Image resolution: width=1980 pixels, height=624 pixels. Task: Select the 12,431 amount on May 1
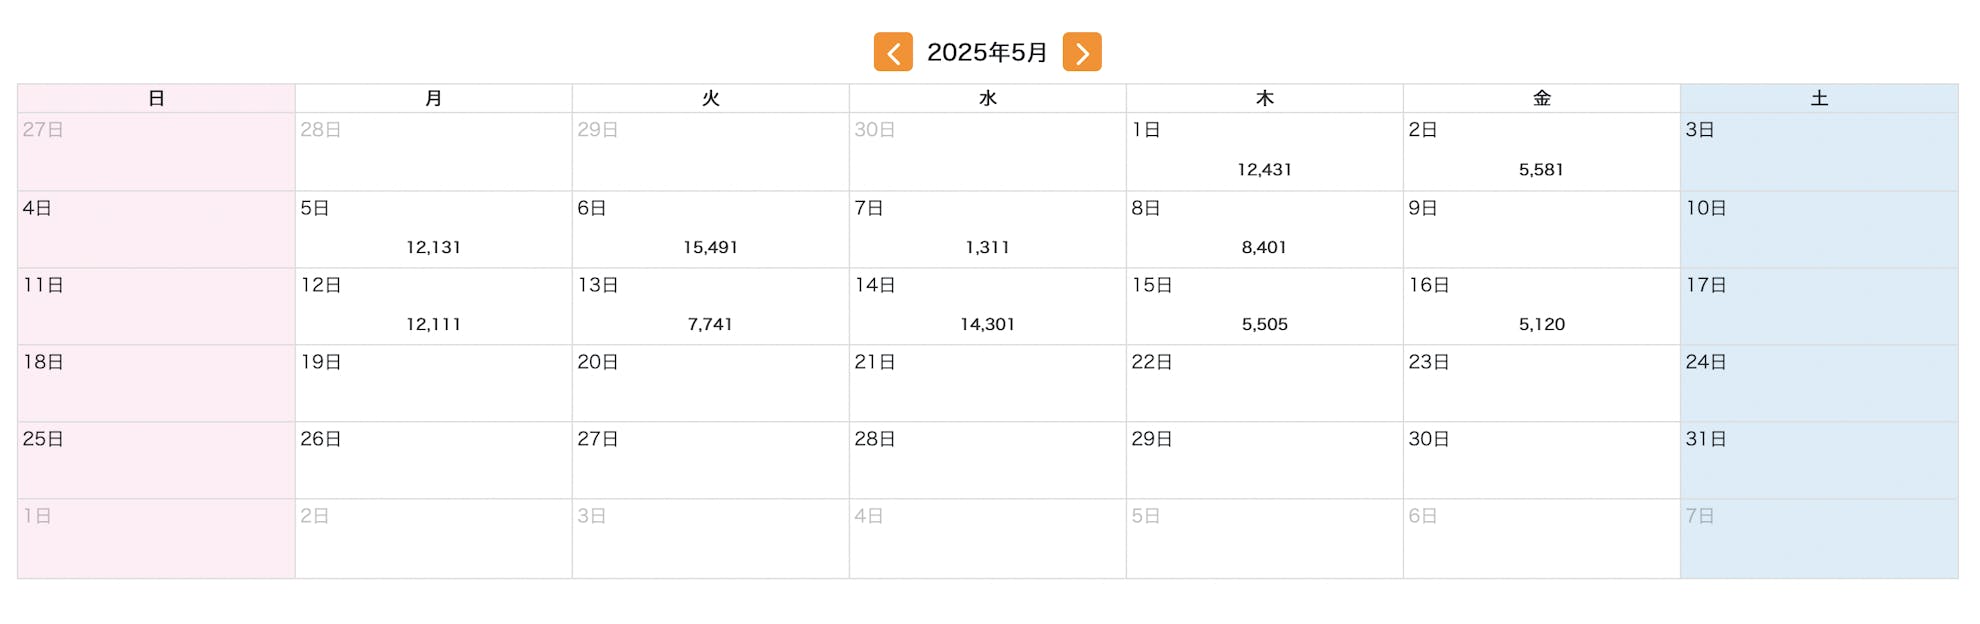(1264, 170)
